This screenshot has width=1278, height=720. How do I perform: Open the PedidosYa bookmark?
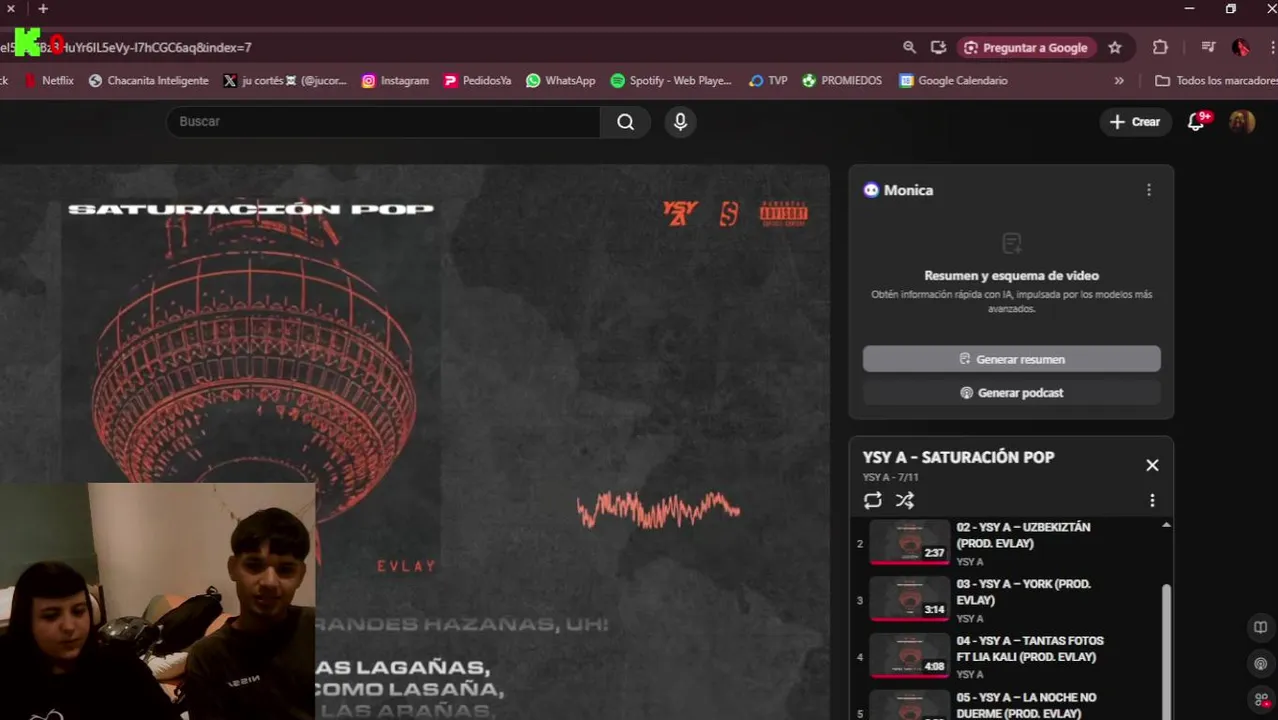tap(477, 81)
